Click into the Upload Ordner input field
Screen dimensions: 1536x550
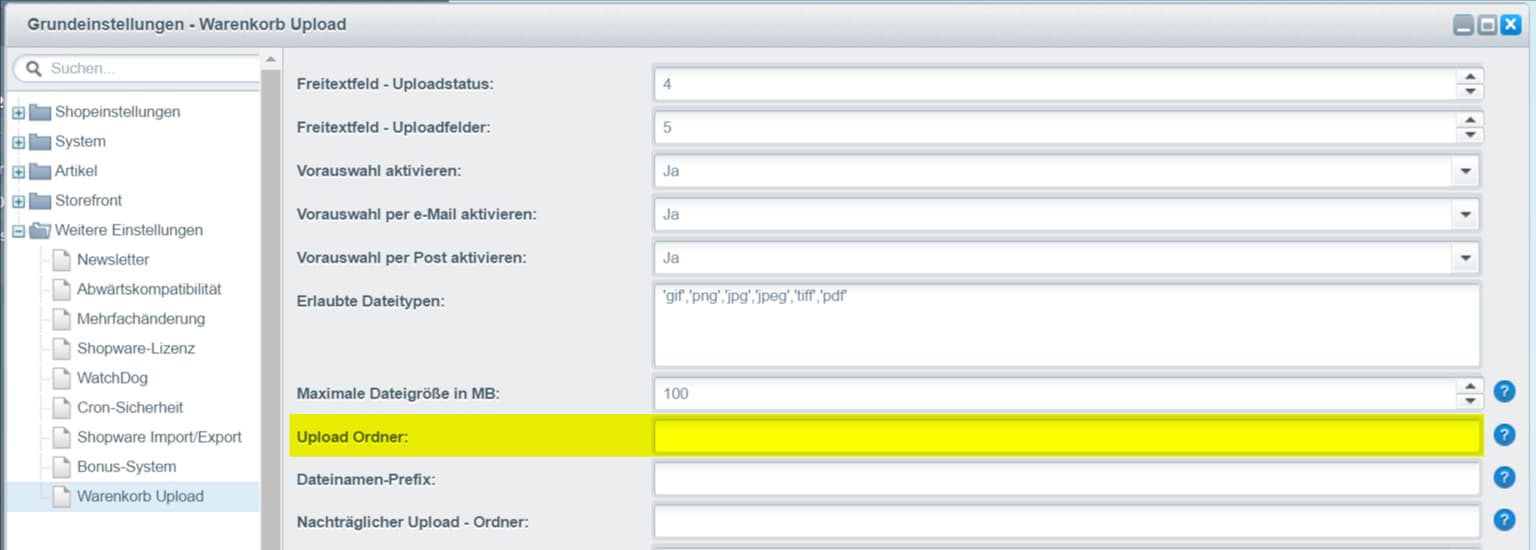[1066, 436]
